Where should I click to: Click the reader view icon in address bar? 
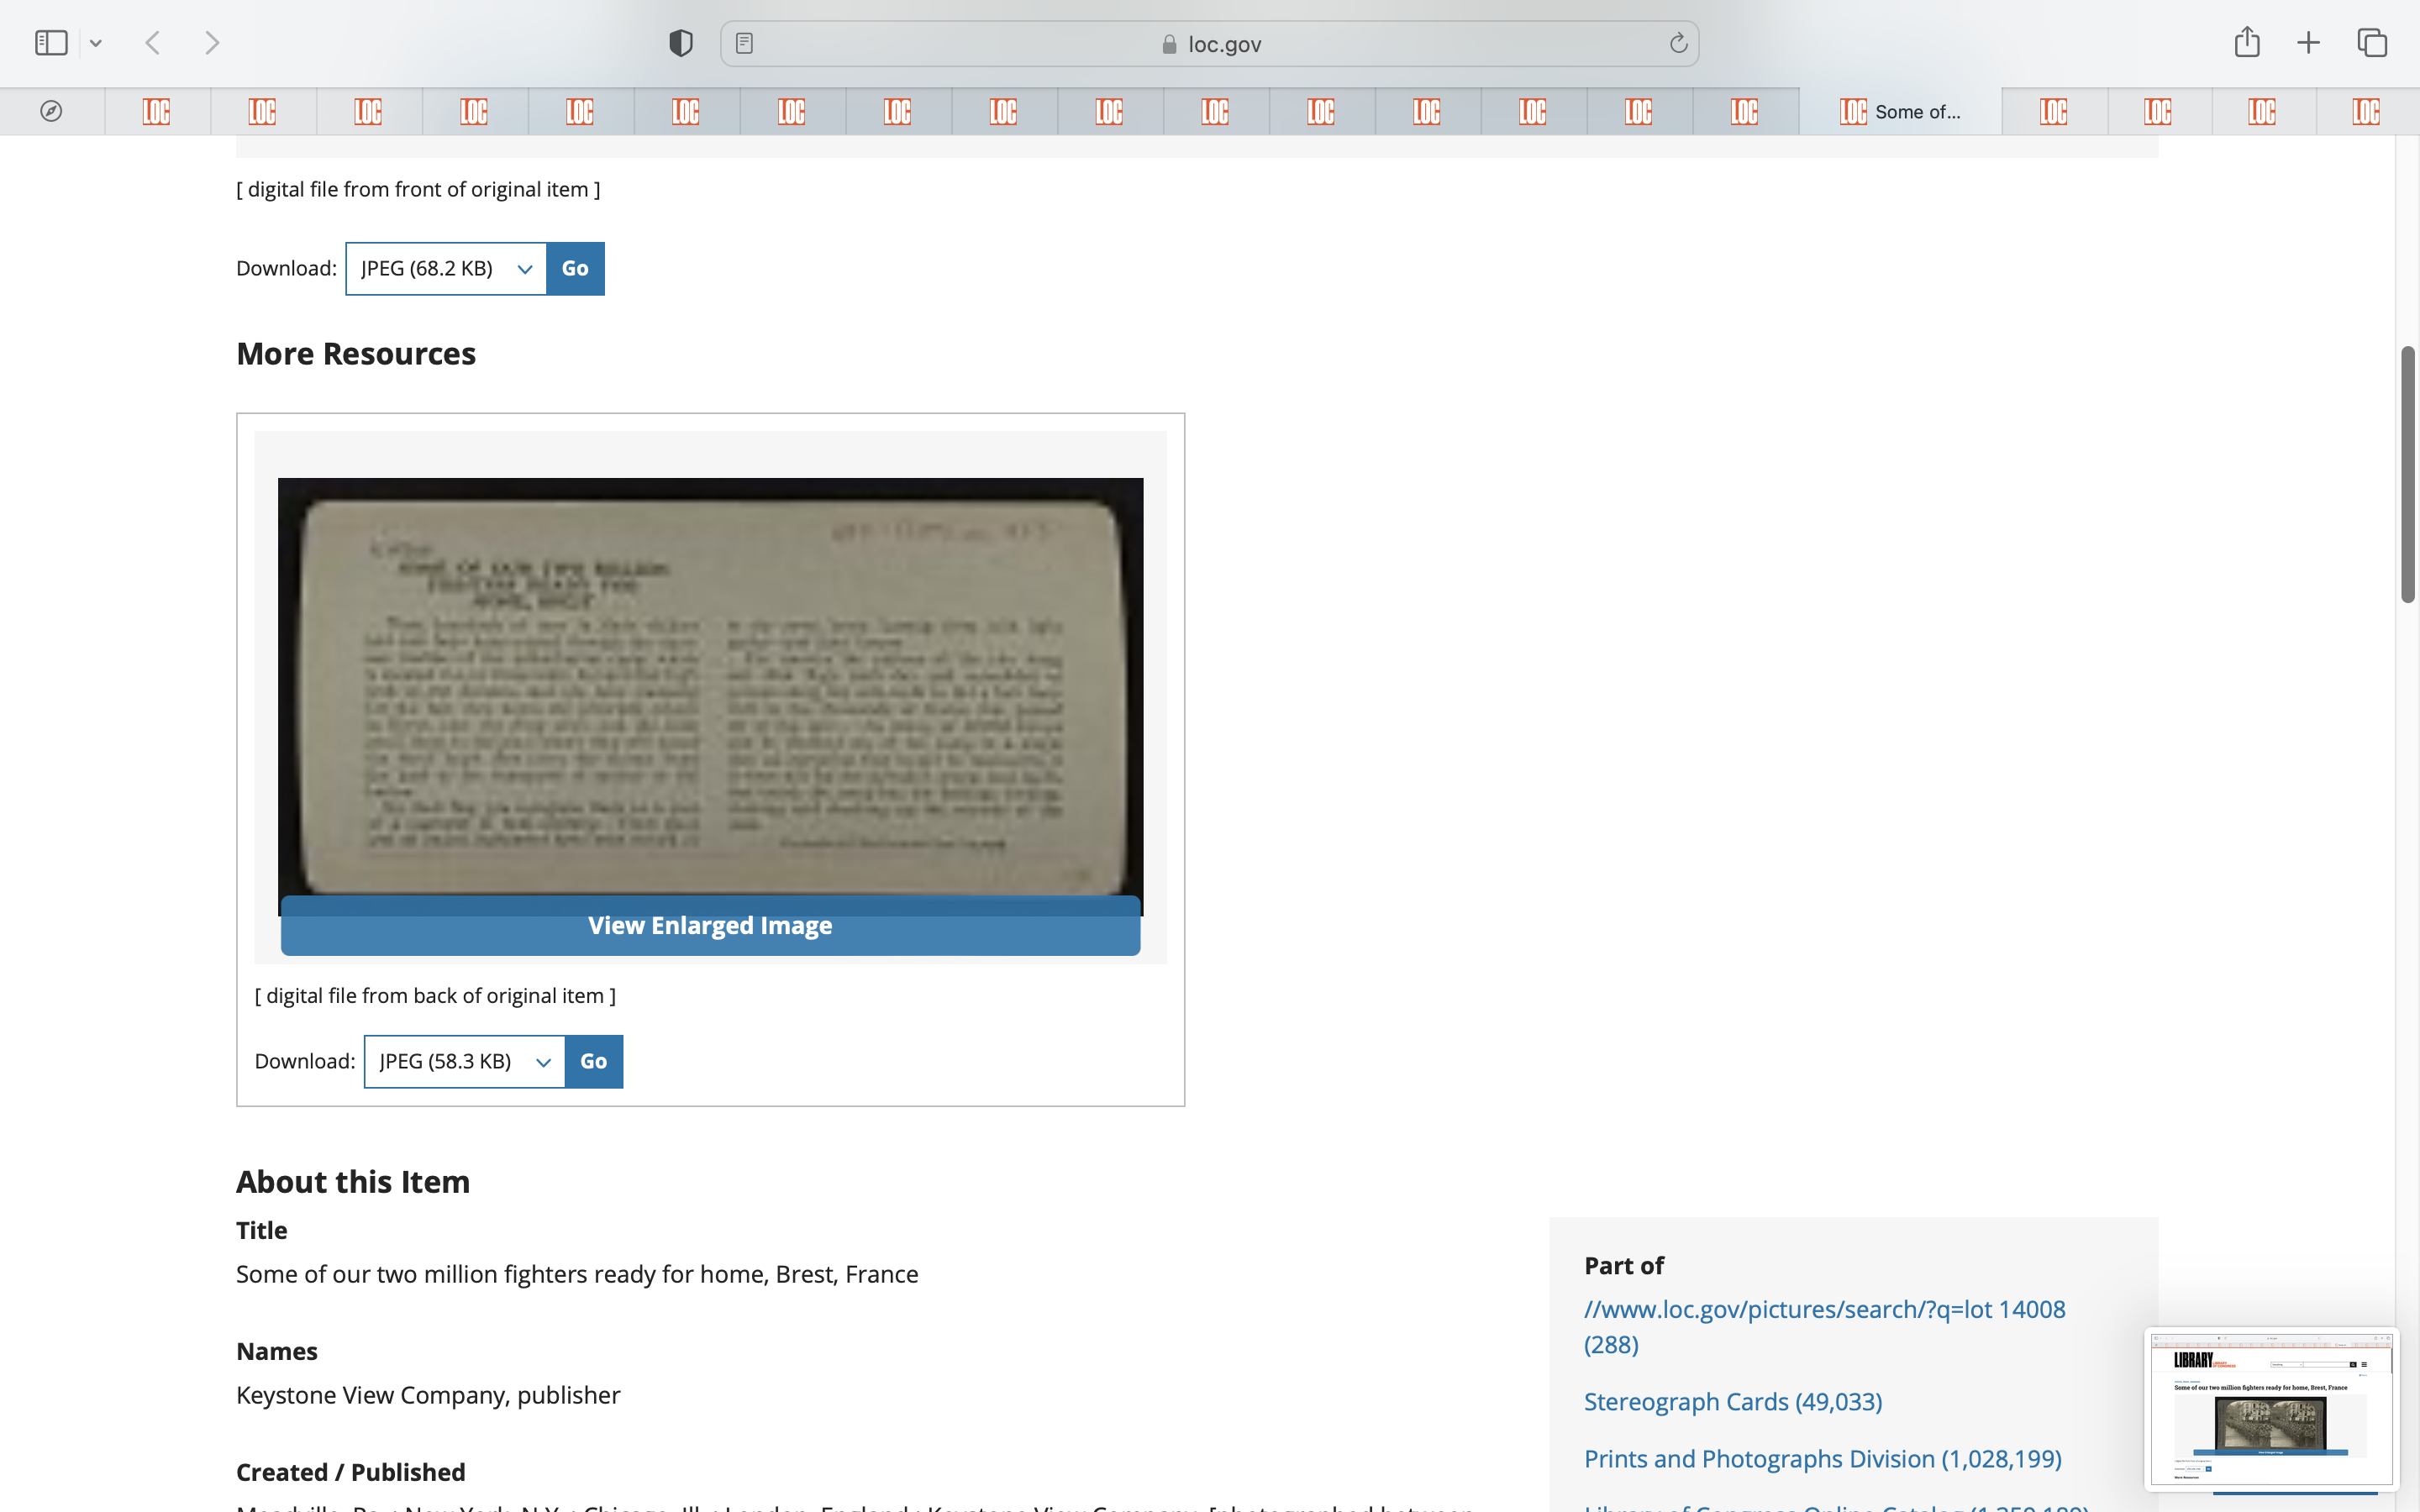(744, 43)
